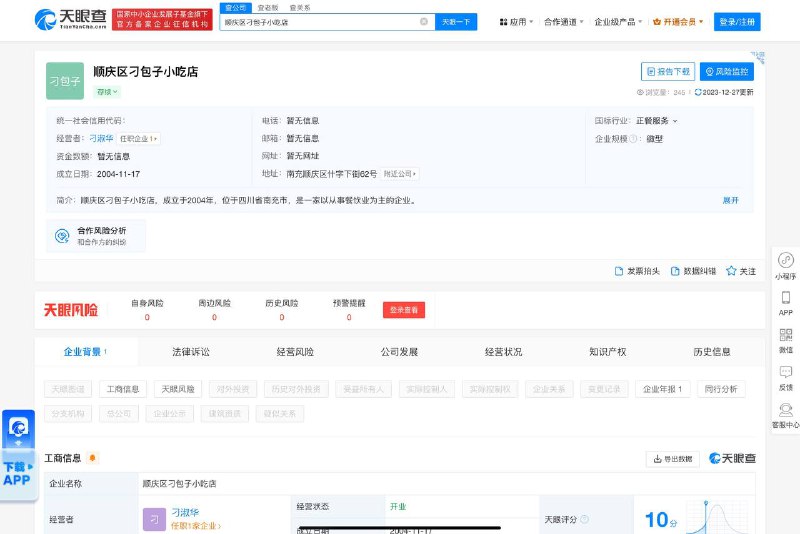
Task: Expand the 正餐服务 industry dropdown
Action: [x=657, y=121]
